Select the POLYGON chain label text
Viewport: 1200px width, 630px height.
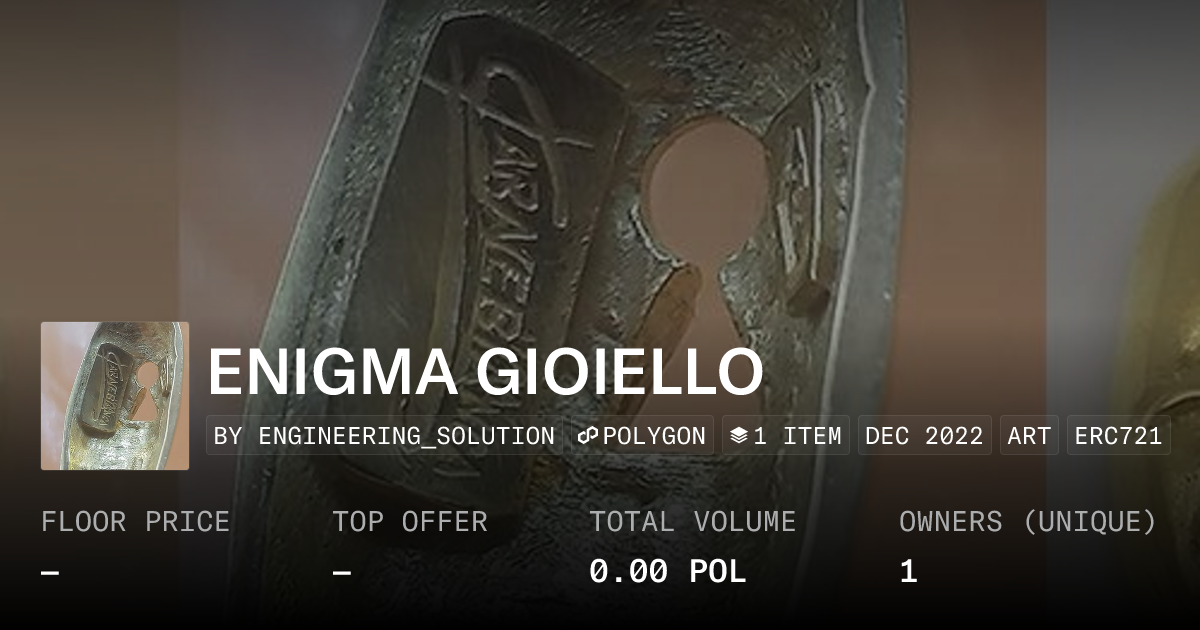click(654, 436)
